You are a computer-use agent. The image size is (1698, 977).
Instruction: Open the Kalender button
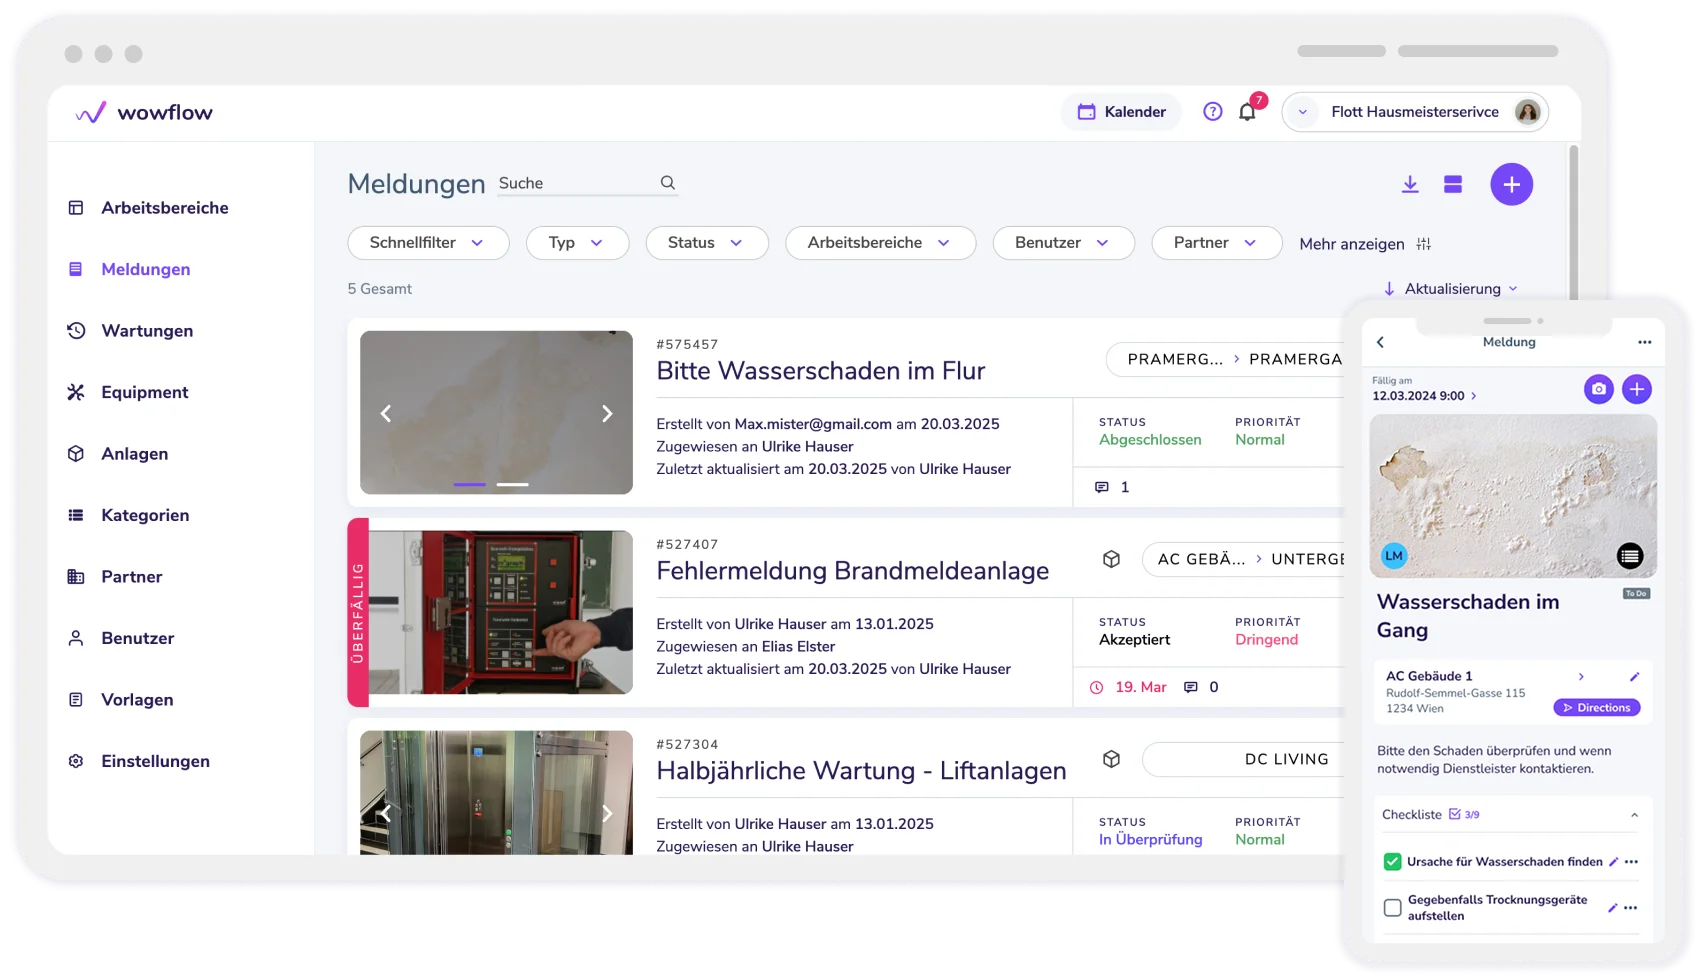[x=1121, y=112]
